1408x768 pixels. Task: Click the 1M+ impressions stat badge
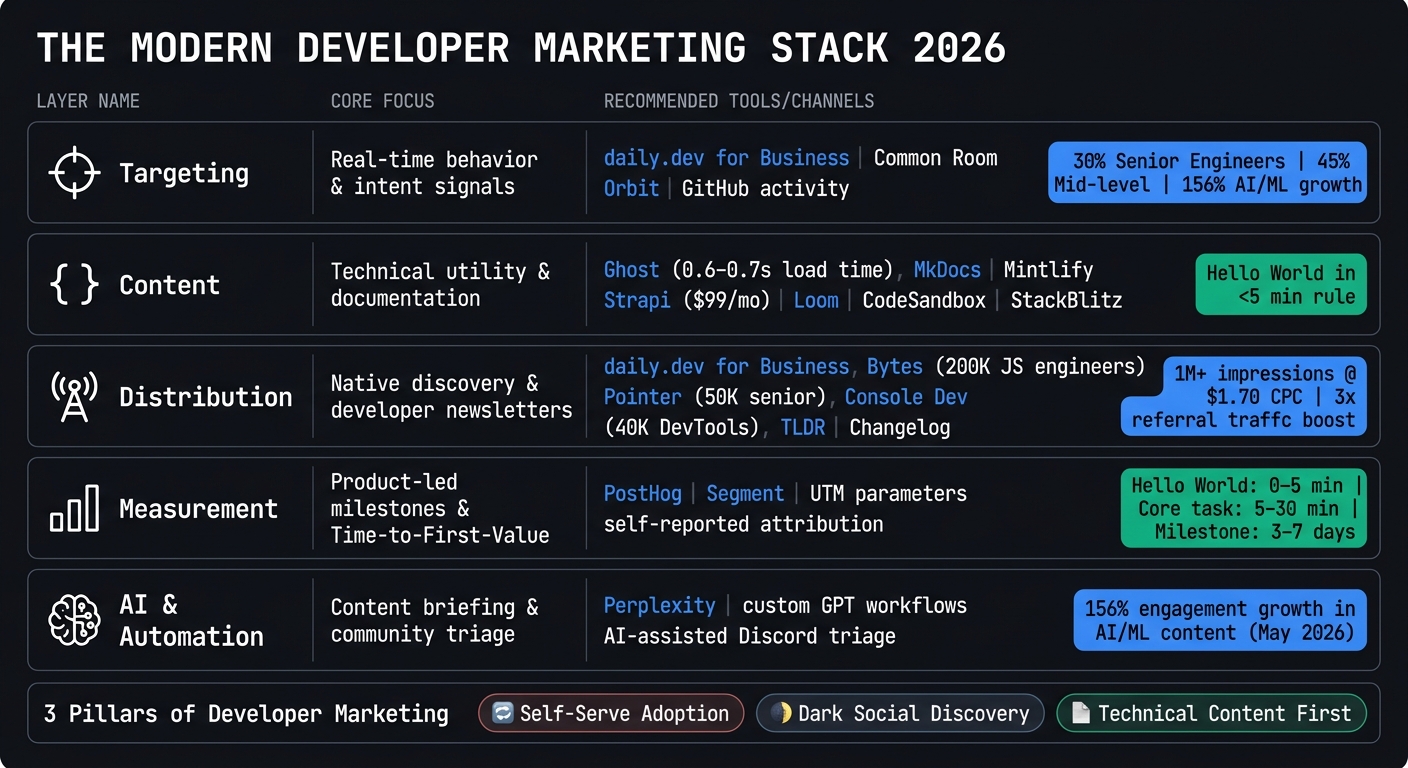[1243, 397]
